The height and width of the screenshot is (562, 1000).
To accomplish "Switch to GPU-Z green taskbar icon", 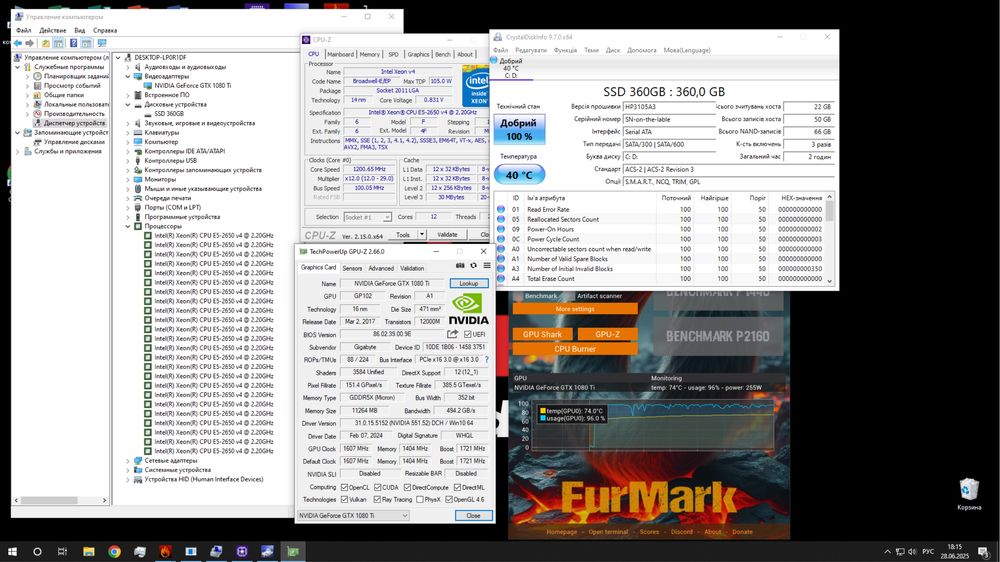I will [x=293, y=552].
